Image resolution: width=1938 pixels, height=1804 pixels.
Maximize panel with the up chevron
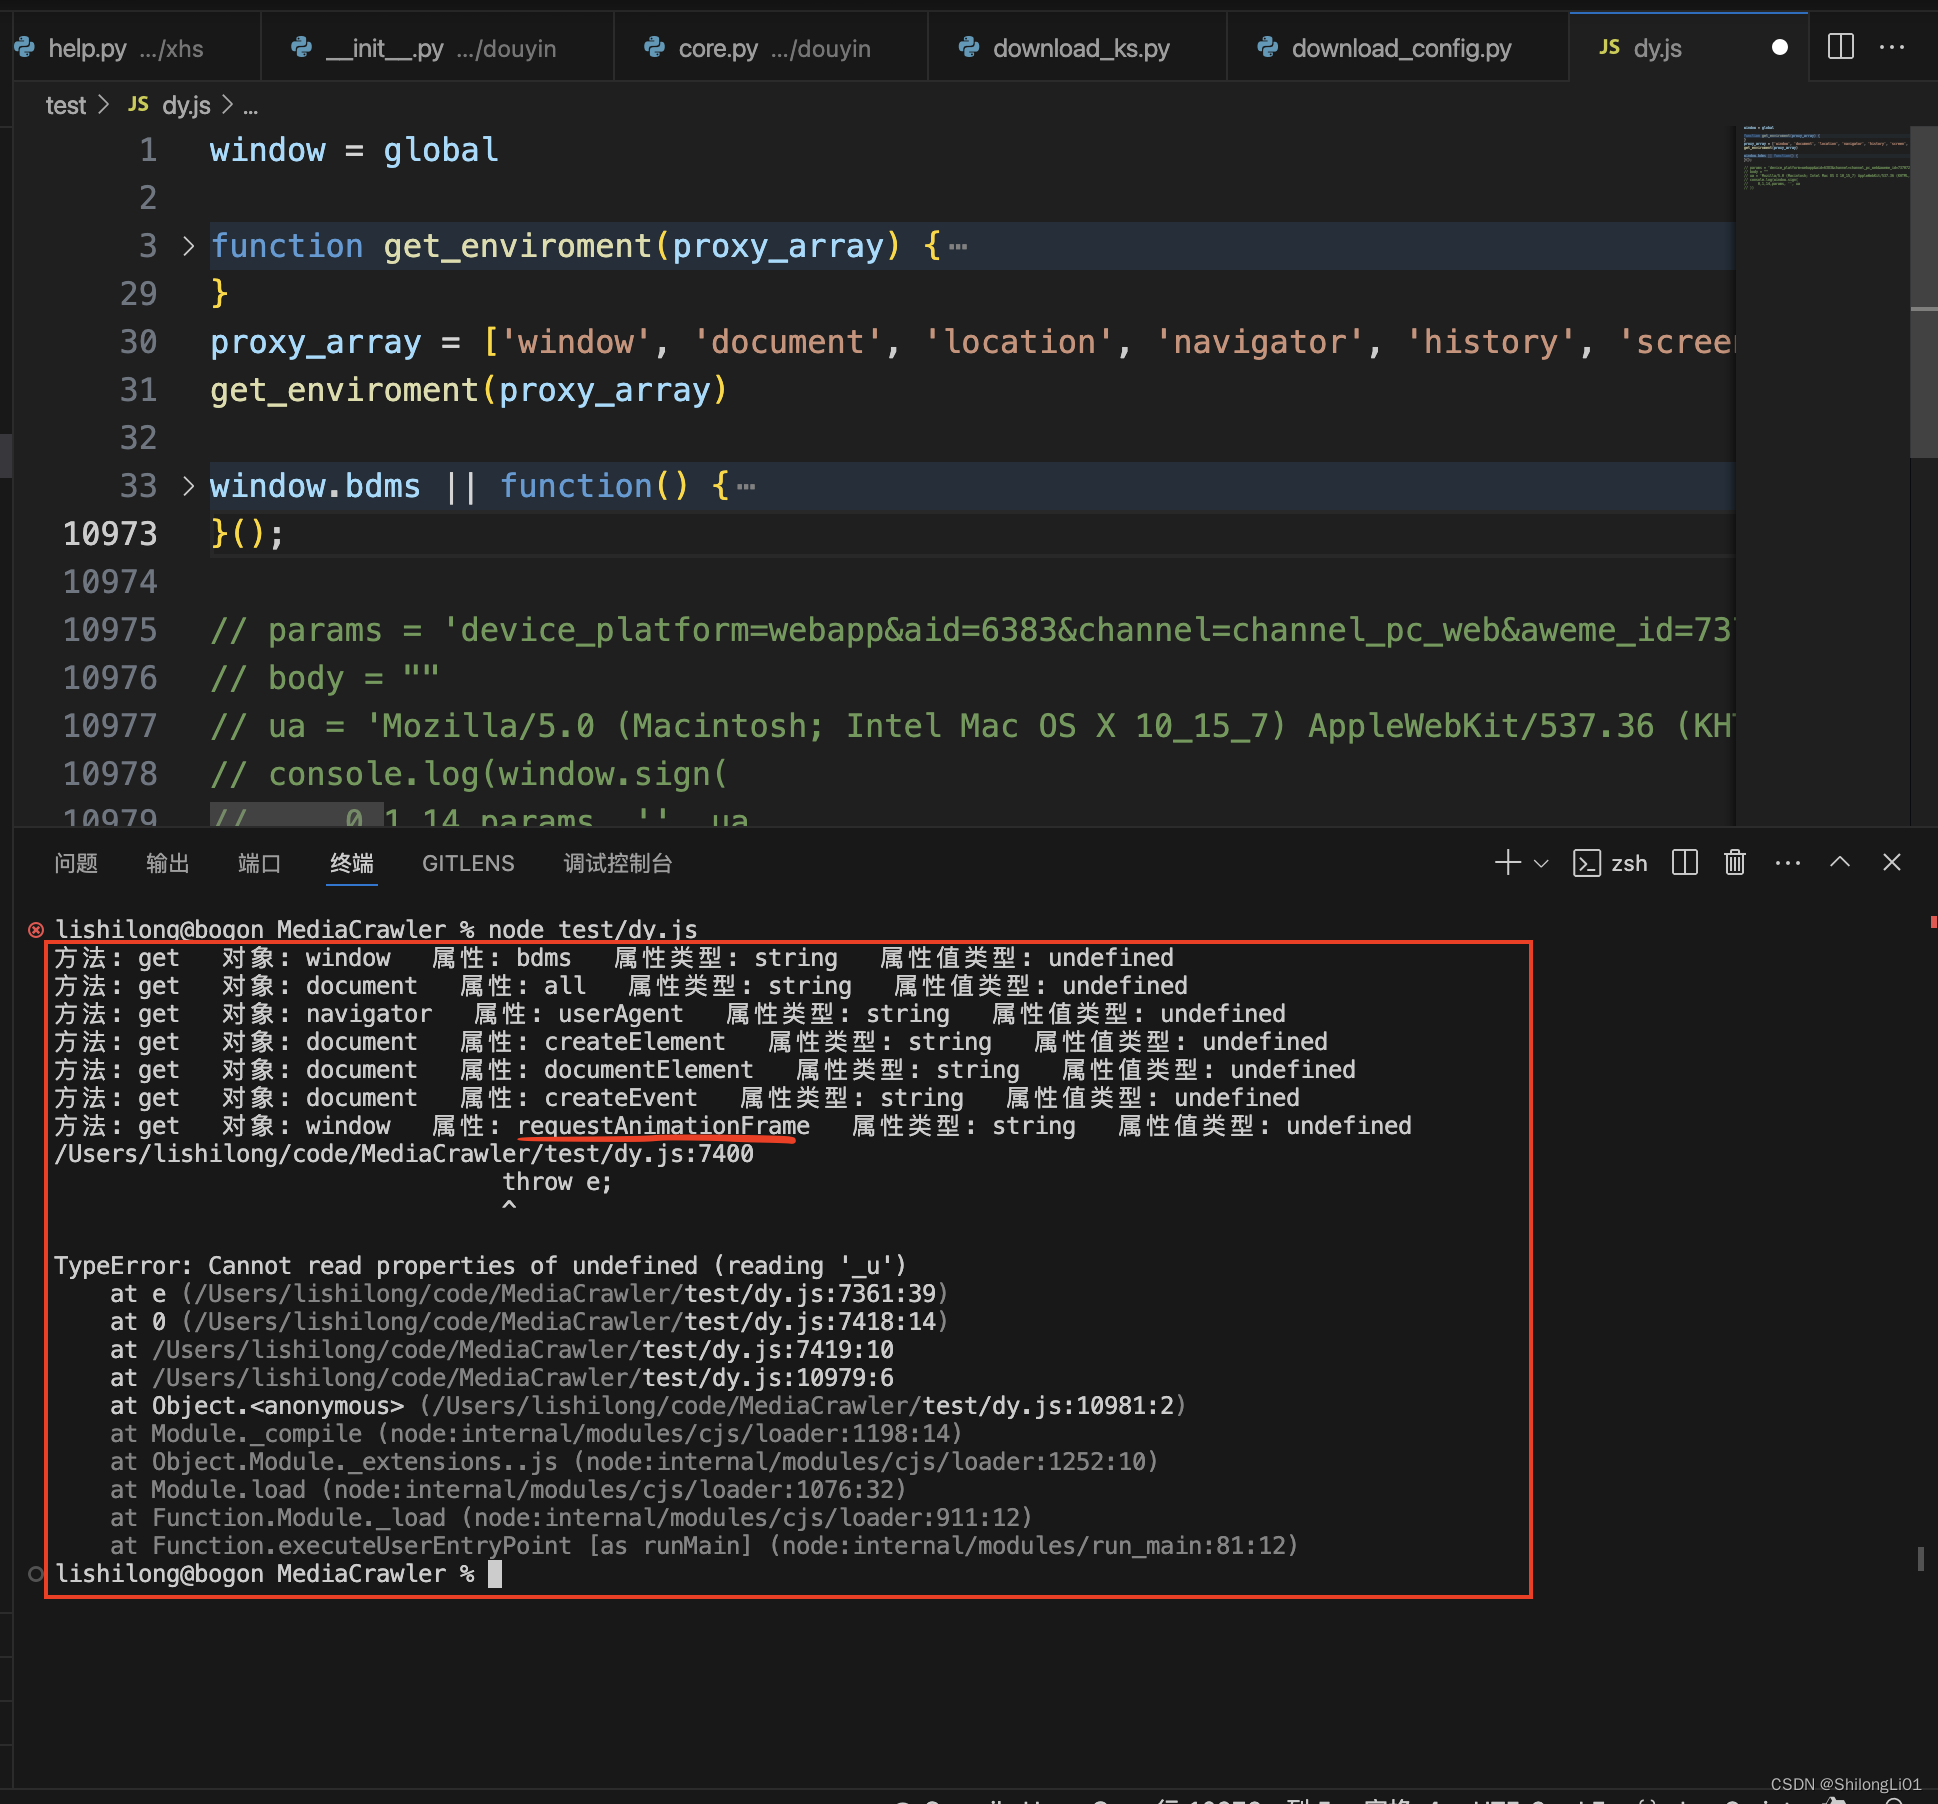coord(1840,863)
